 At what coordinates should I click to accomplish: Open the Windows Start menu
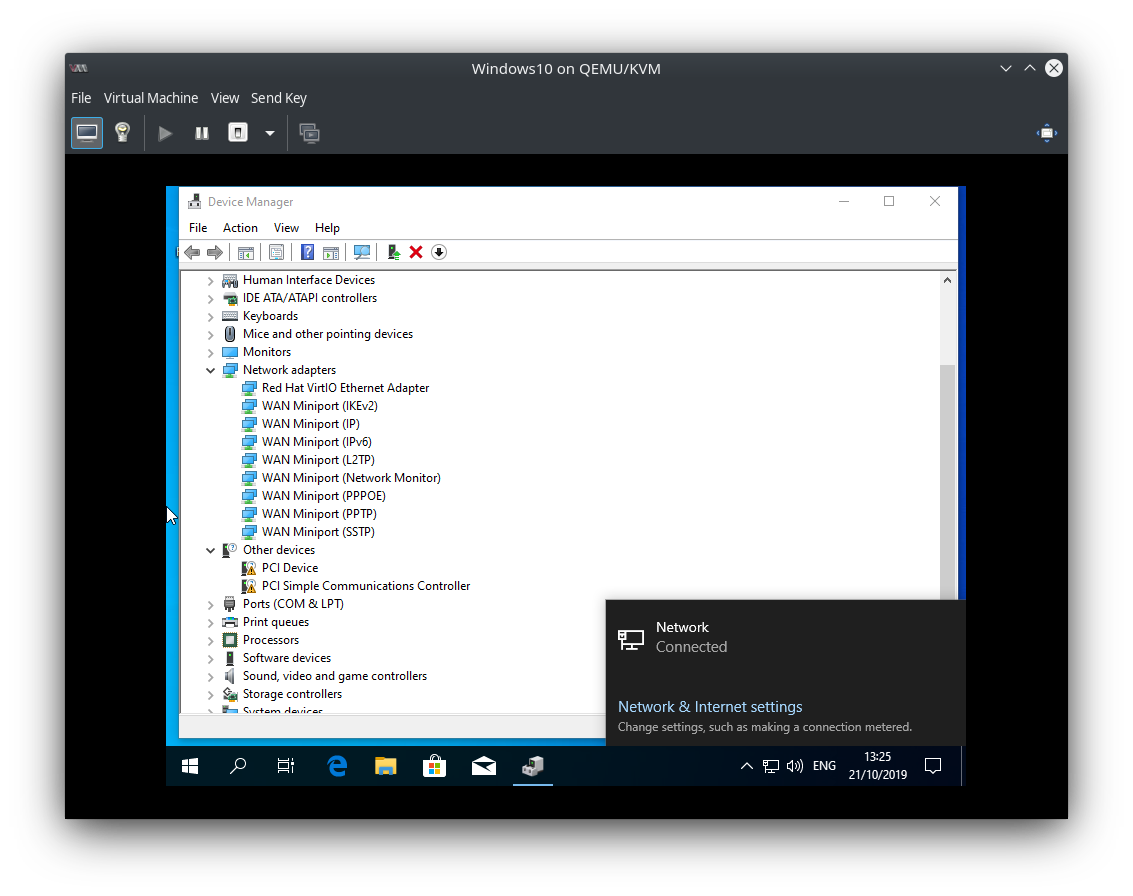pyautogui.click(x=190, y=766)
